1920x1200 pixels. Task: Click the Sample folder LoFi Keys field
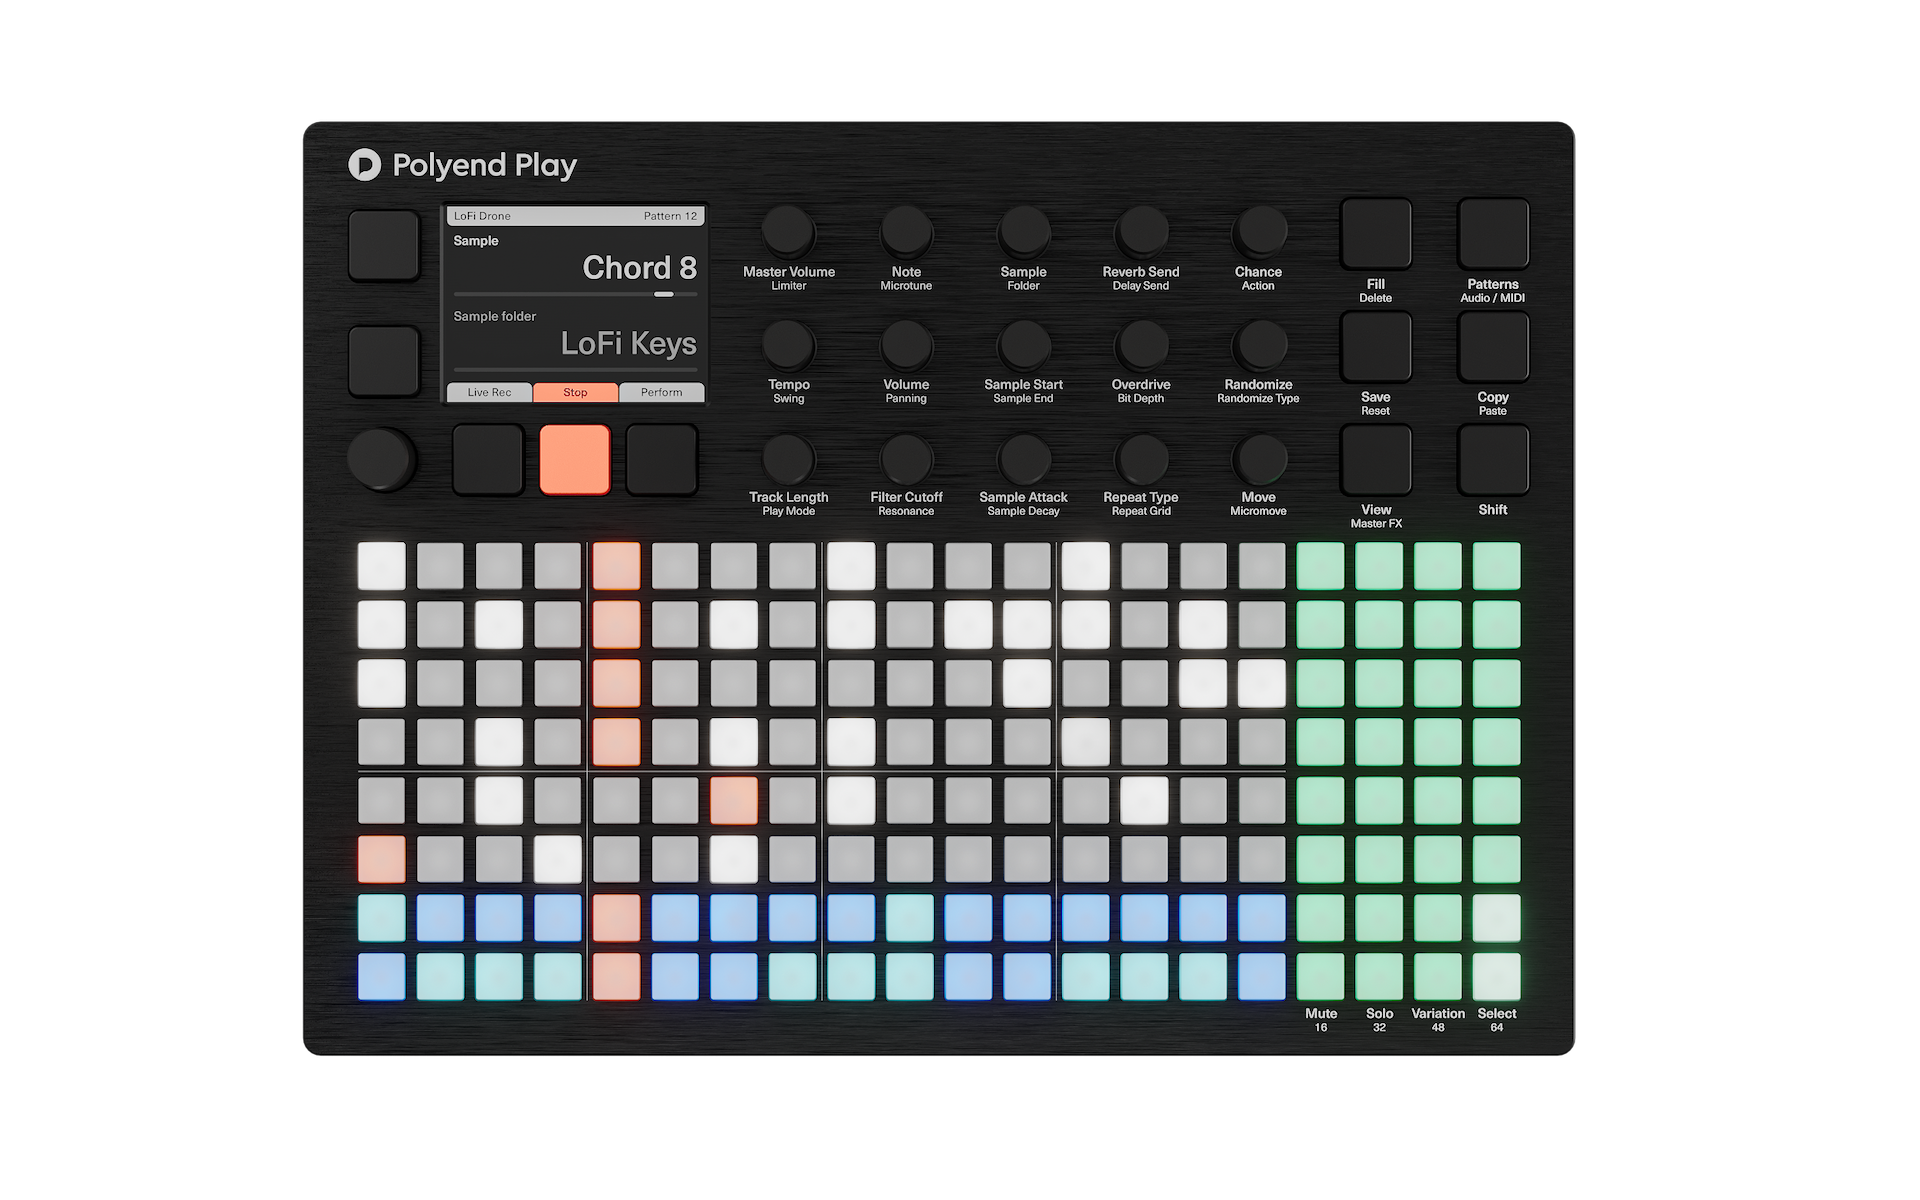[x=627, y=343]
